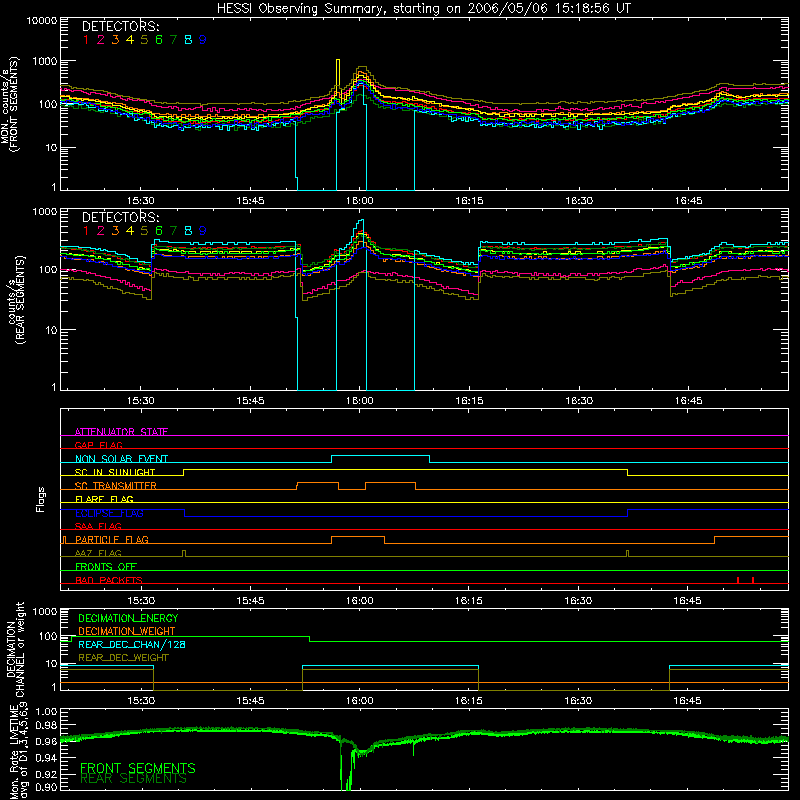Click the counts/s (REAR SEGMENTS) axis title
Image resolution: width=800 pixels, height=800 pixels.
click(19, 299)
